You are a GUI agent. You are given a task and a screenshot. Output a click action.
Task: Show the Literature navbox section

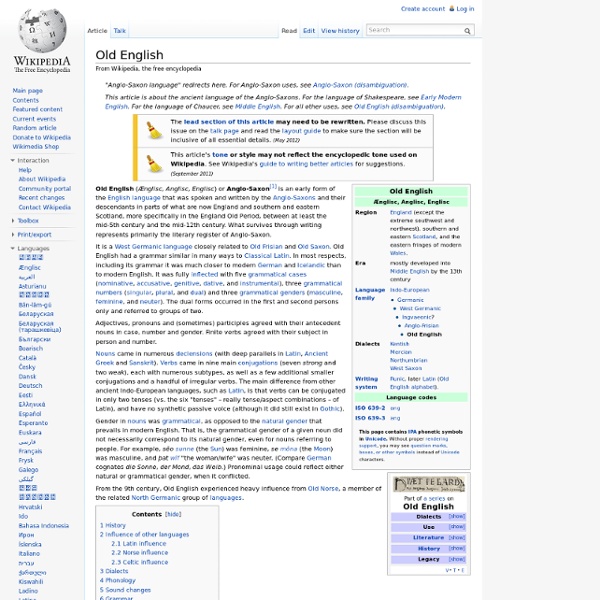point(457,538)
